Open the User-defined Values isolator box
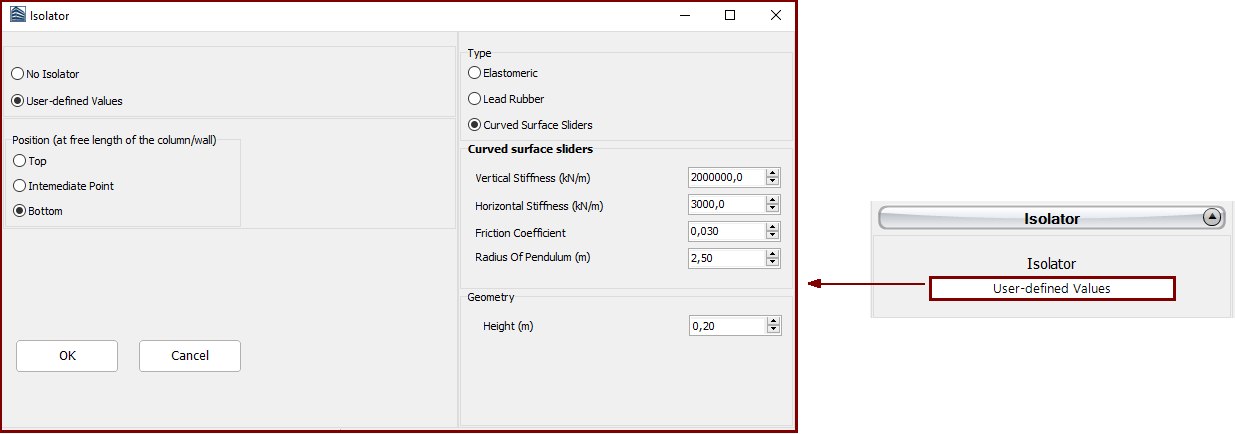Screen dimensions: 1235x434 (x=1051, y=289)
